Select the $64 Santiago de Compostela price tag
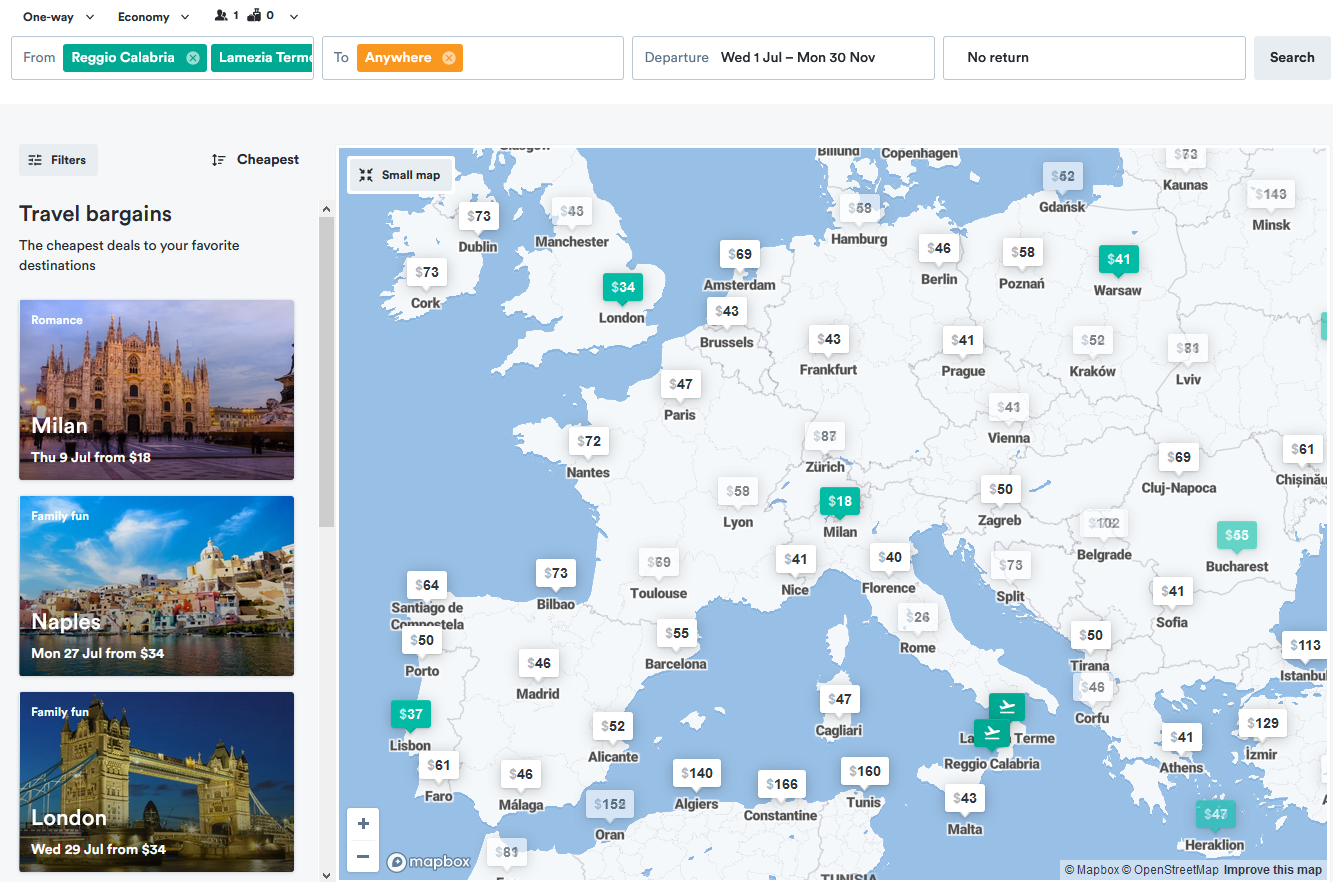1333x882 pixels. coord(427,585)
